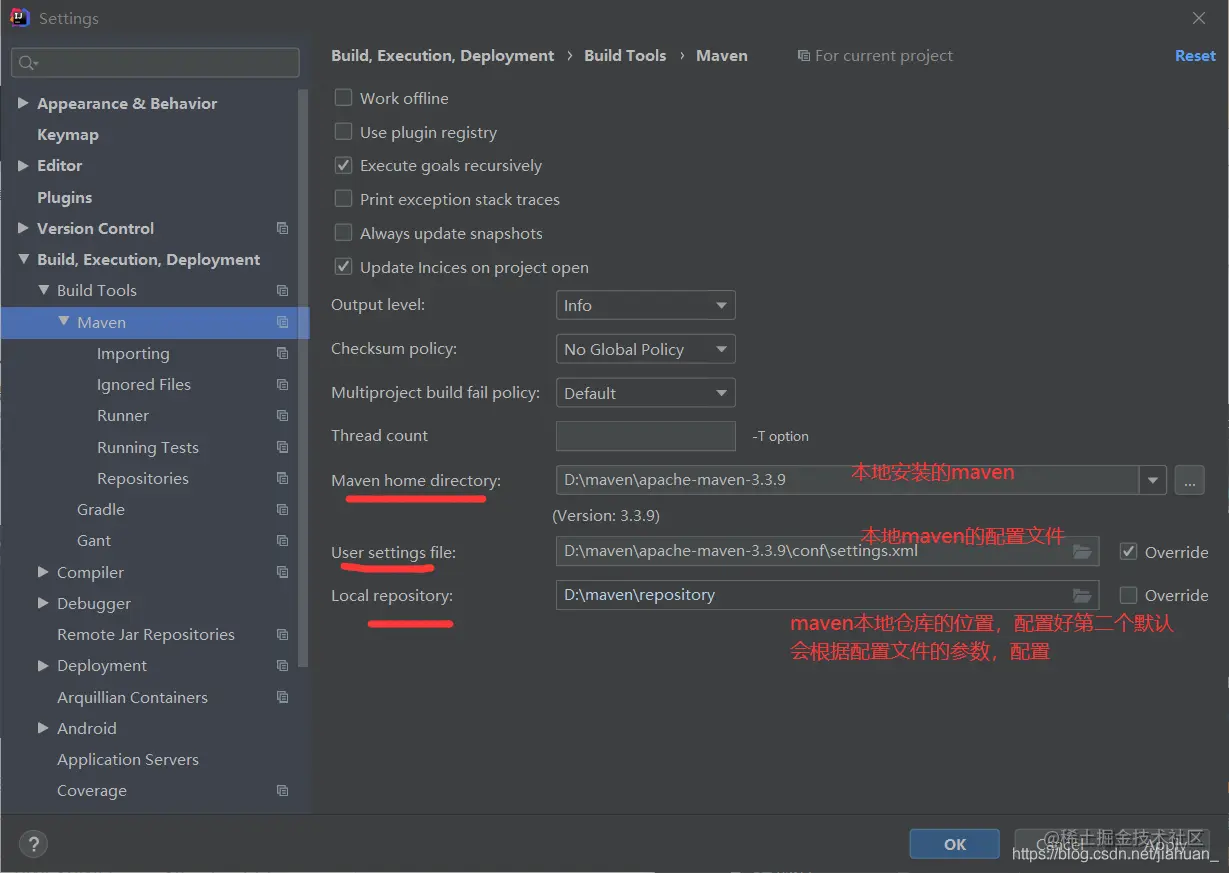The height and width of the screenshot is (873, 1229).
Task: Open Application Servers settings
Action: tap(128, 759)
